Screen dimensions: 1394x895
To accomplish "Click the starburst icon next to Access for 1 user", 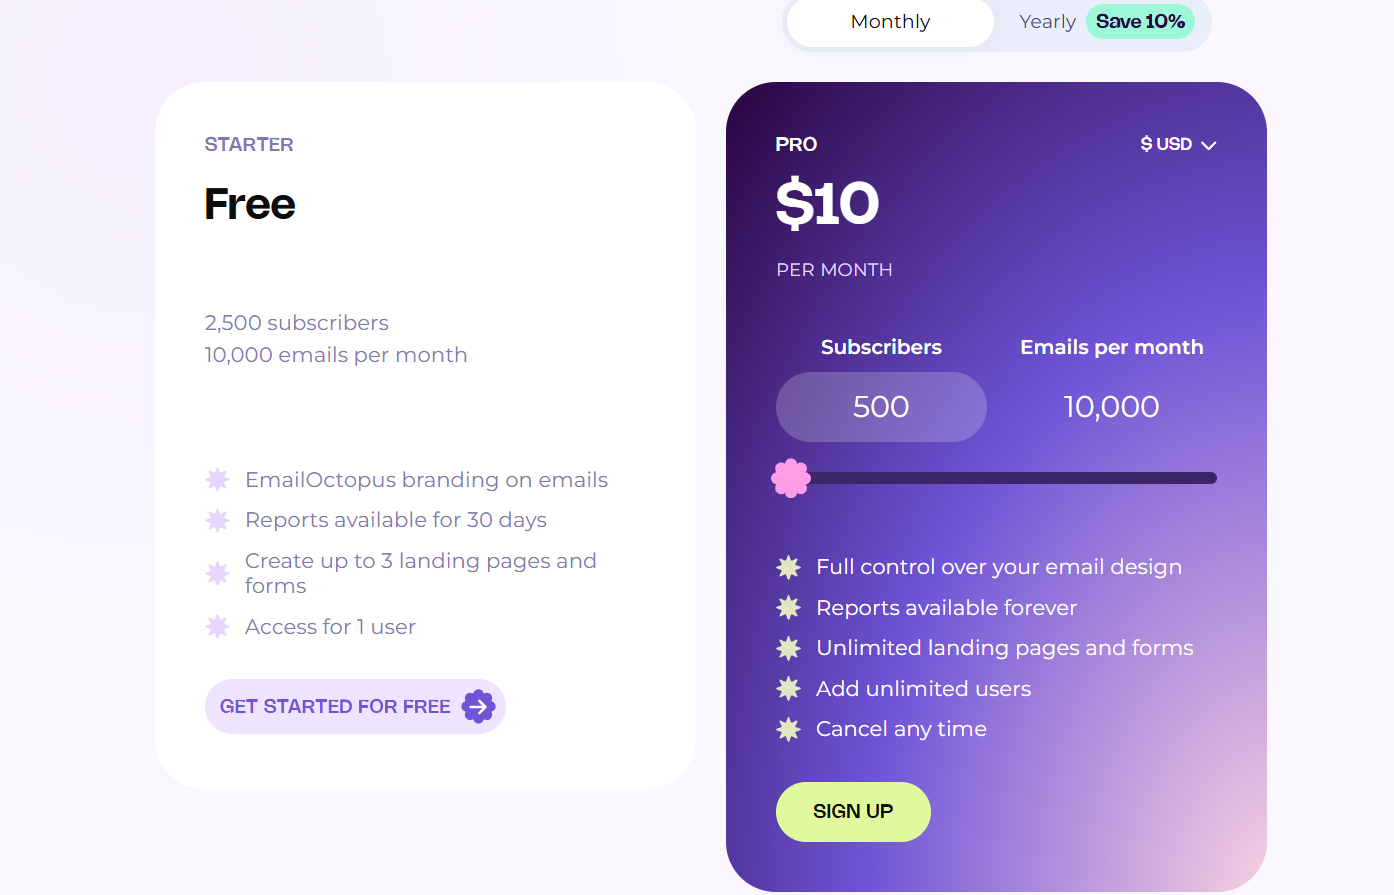I will pos(217,627).
